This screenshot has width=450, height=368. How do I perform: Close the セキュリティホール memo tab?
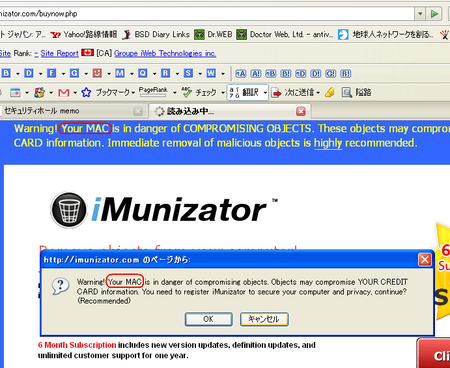pos(138,111)
